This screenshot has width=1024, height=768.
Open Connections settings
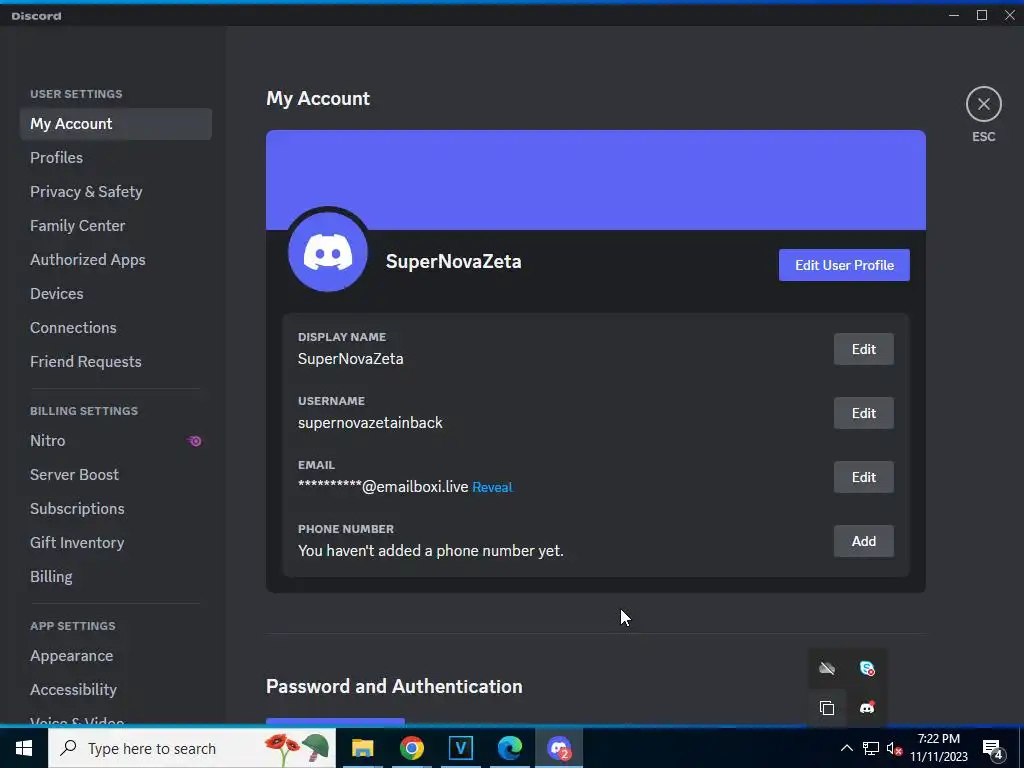tap(116, 328)
